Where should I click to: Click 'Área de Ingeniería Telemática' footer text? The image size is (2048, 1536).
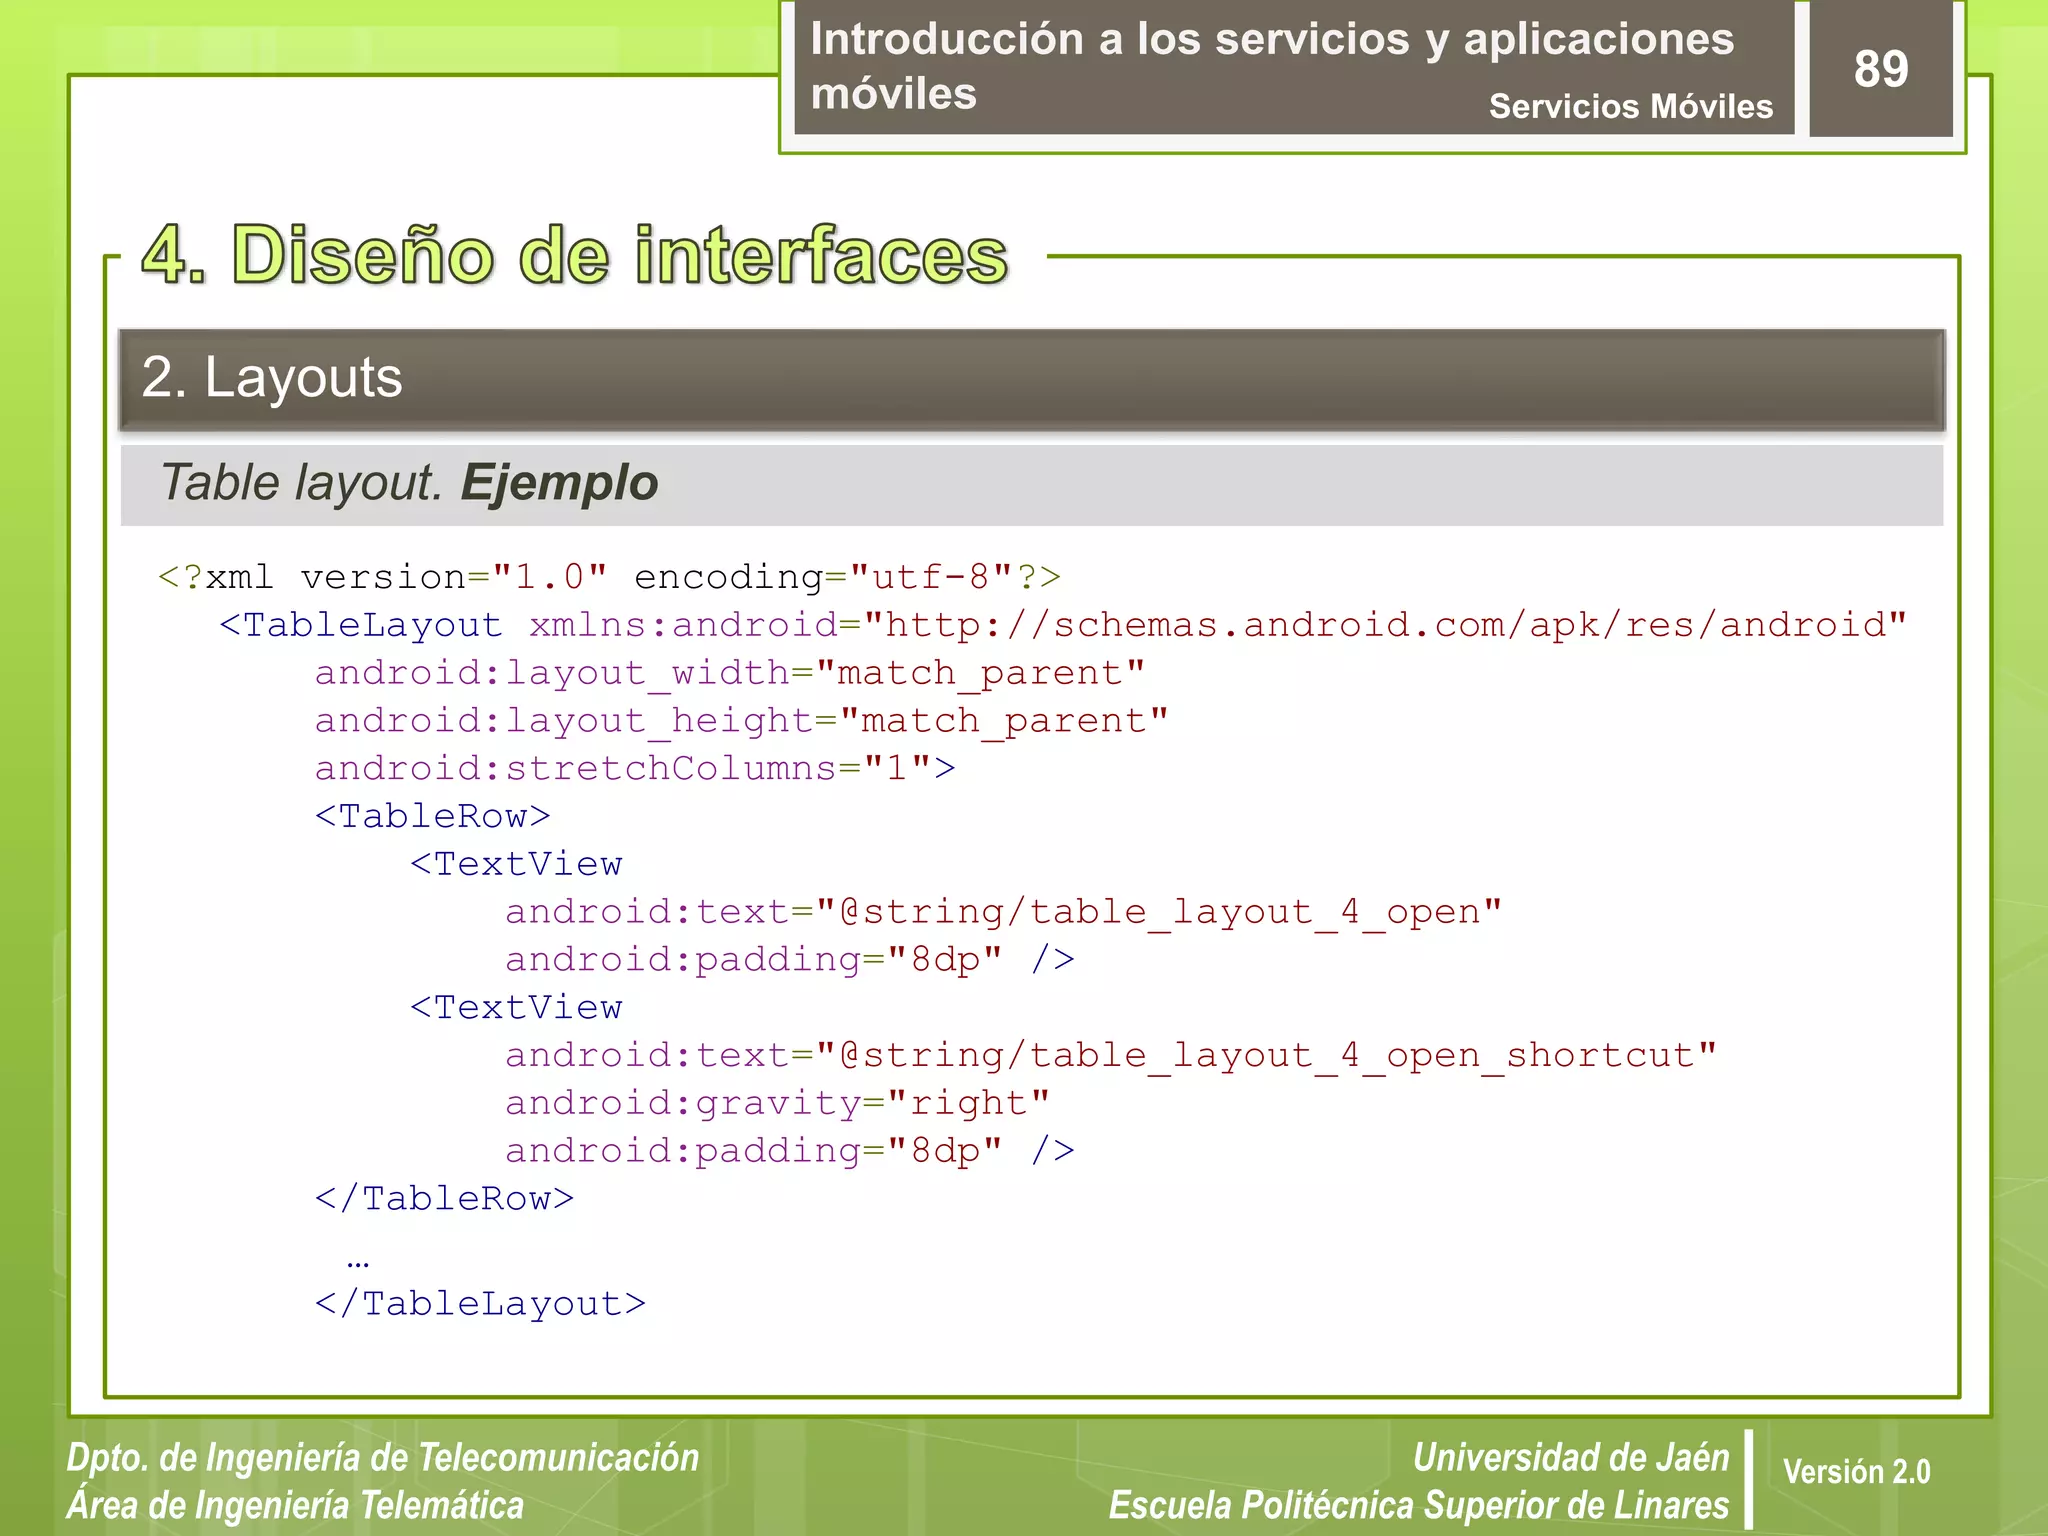pos(295,1505)
